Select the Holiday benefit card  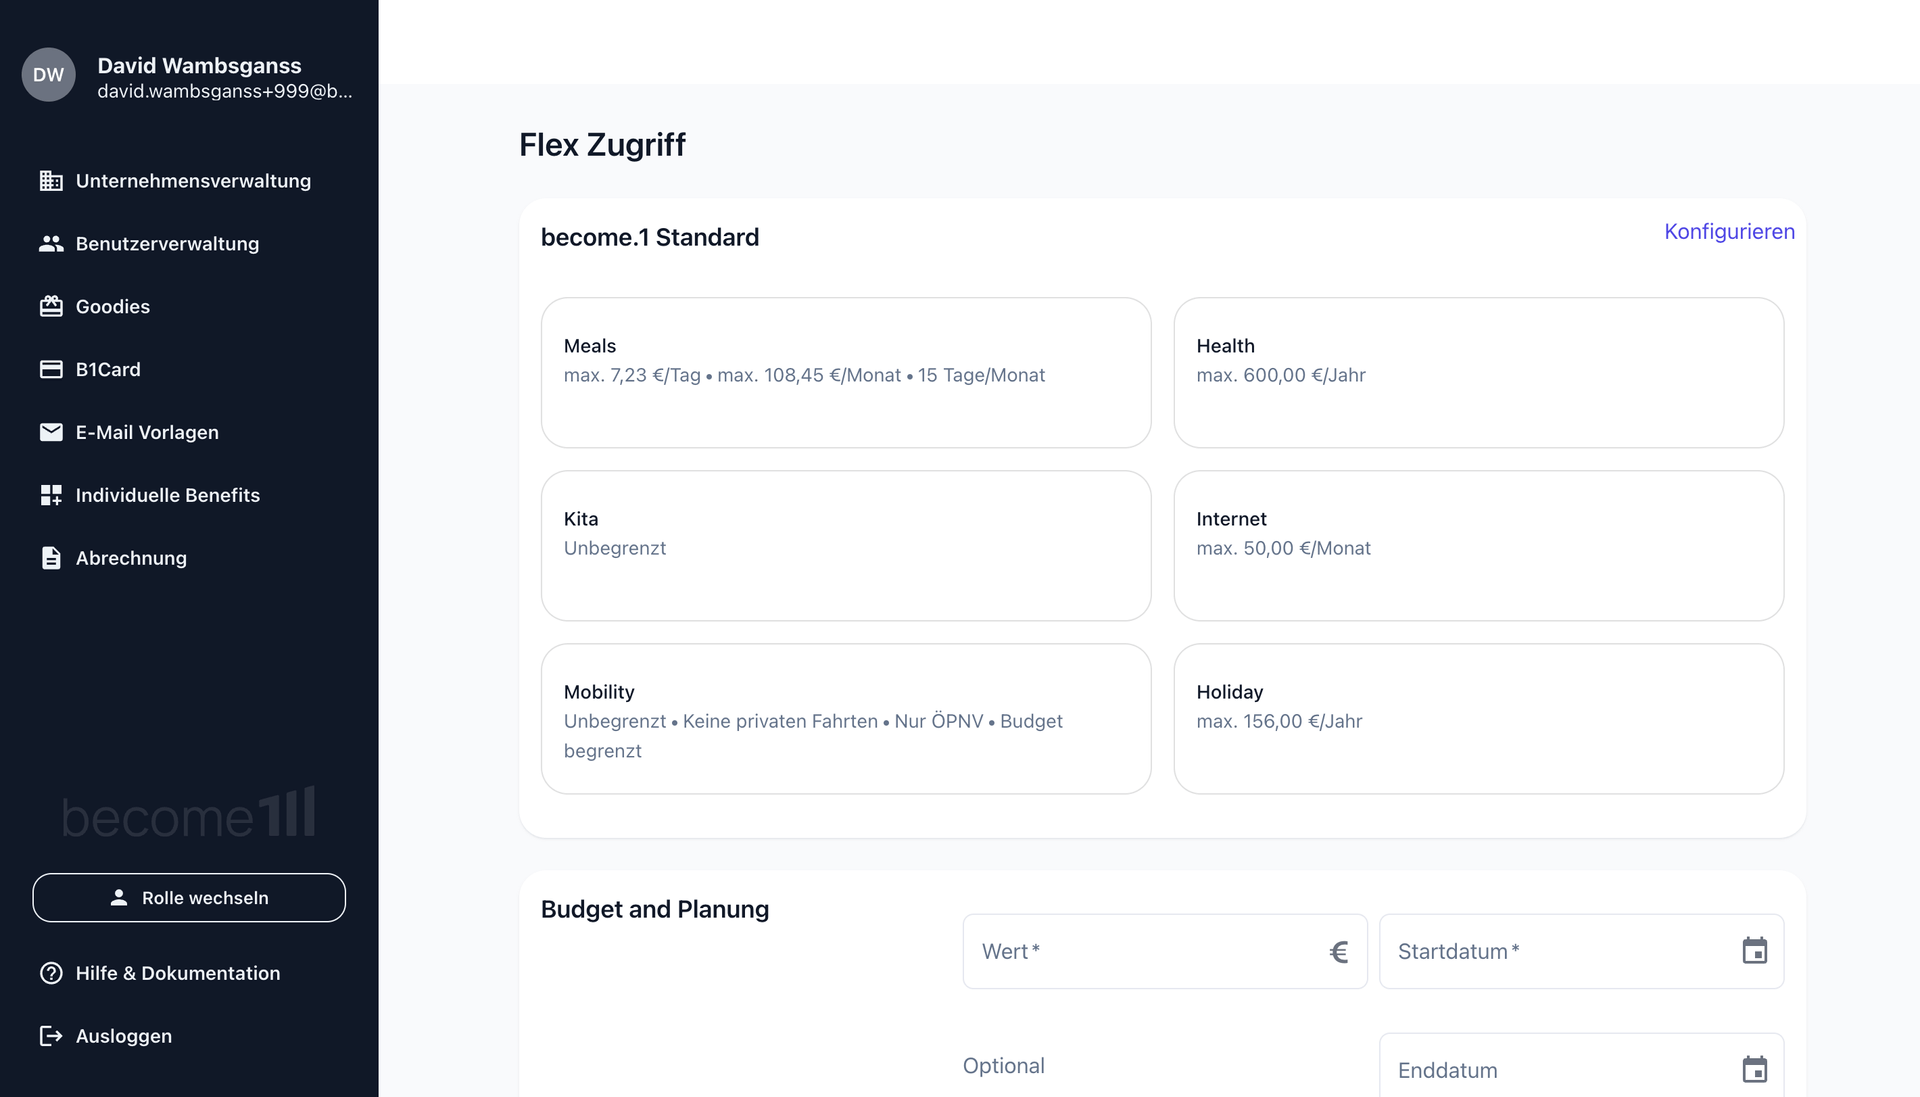point(1478,719)
